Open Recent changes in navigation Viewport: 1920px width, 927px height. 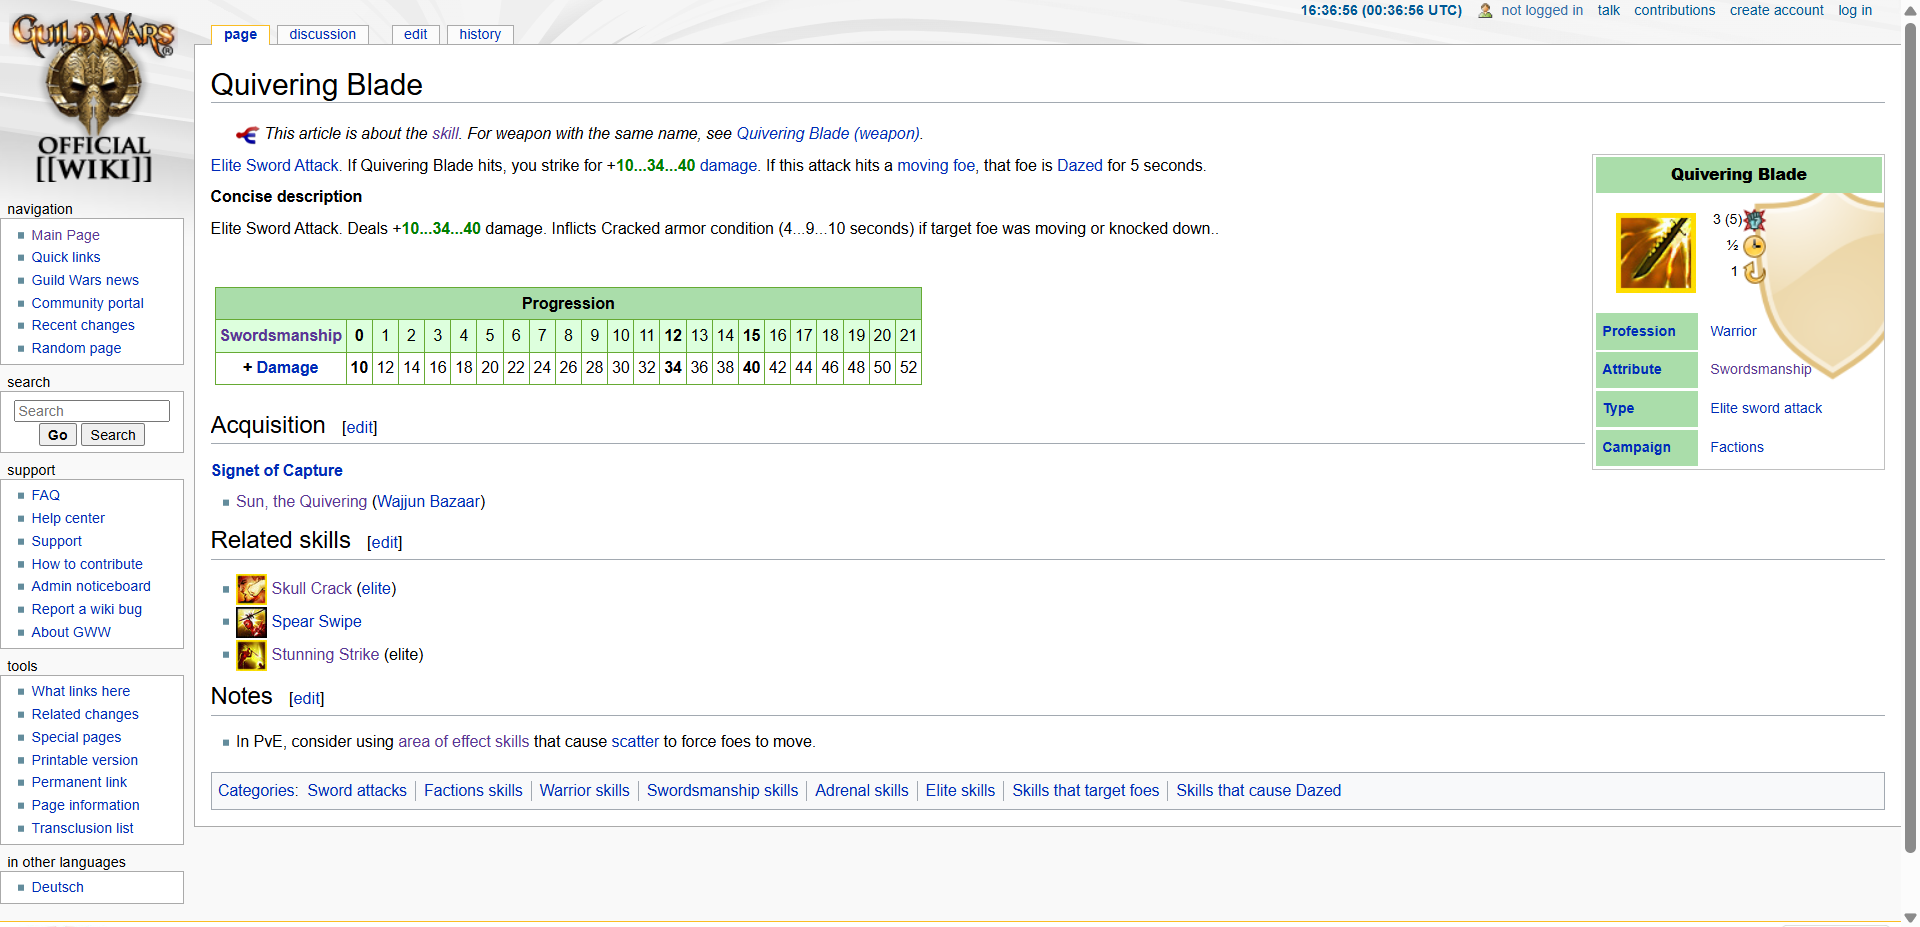click(83, 325)
